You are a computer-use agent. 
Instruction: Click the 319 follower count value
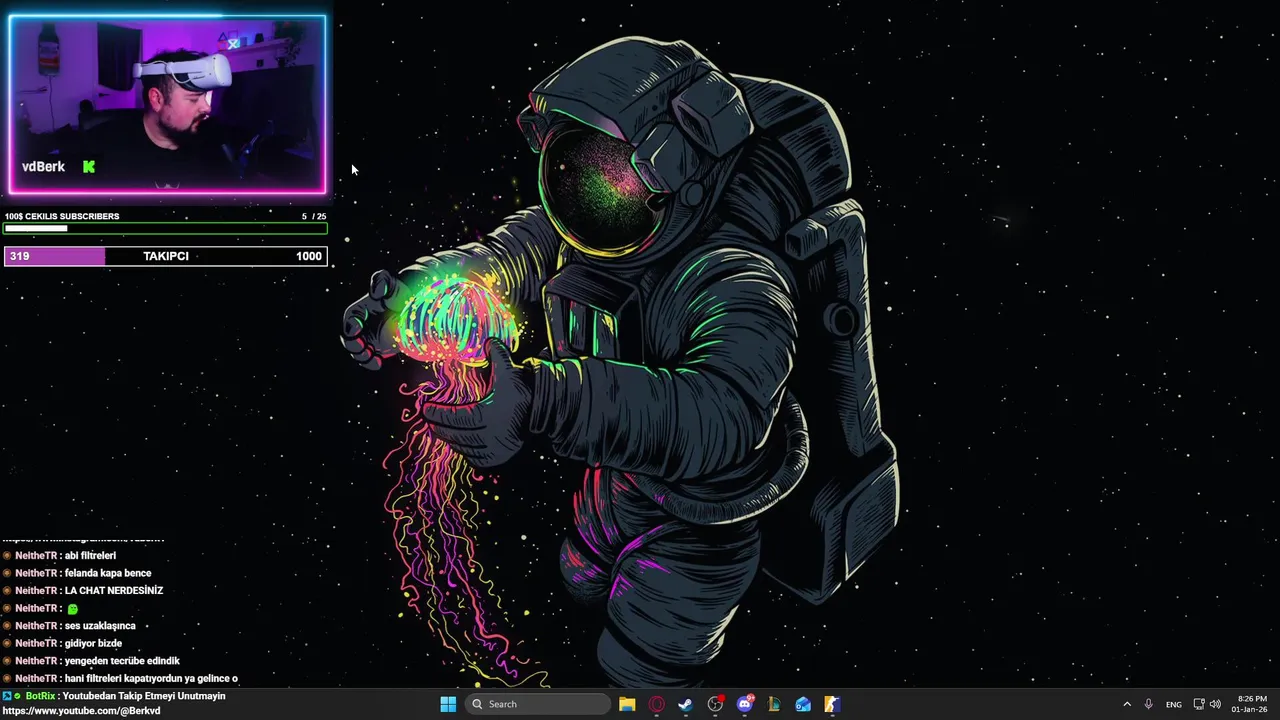point(19,256)
